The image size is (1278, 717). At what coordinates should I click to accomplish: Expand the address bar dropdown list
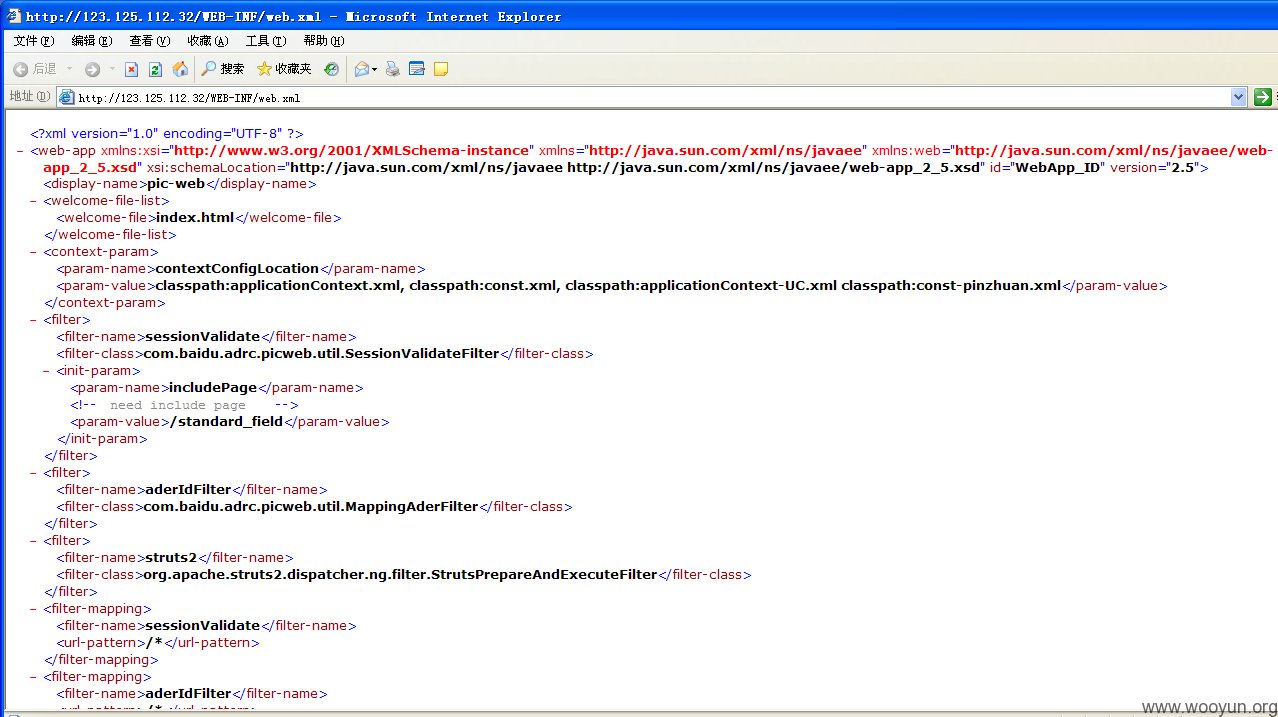[x=1239, y=97]
